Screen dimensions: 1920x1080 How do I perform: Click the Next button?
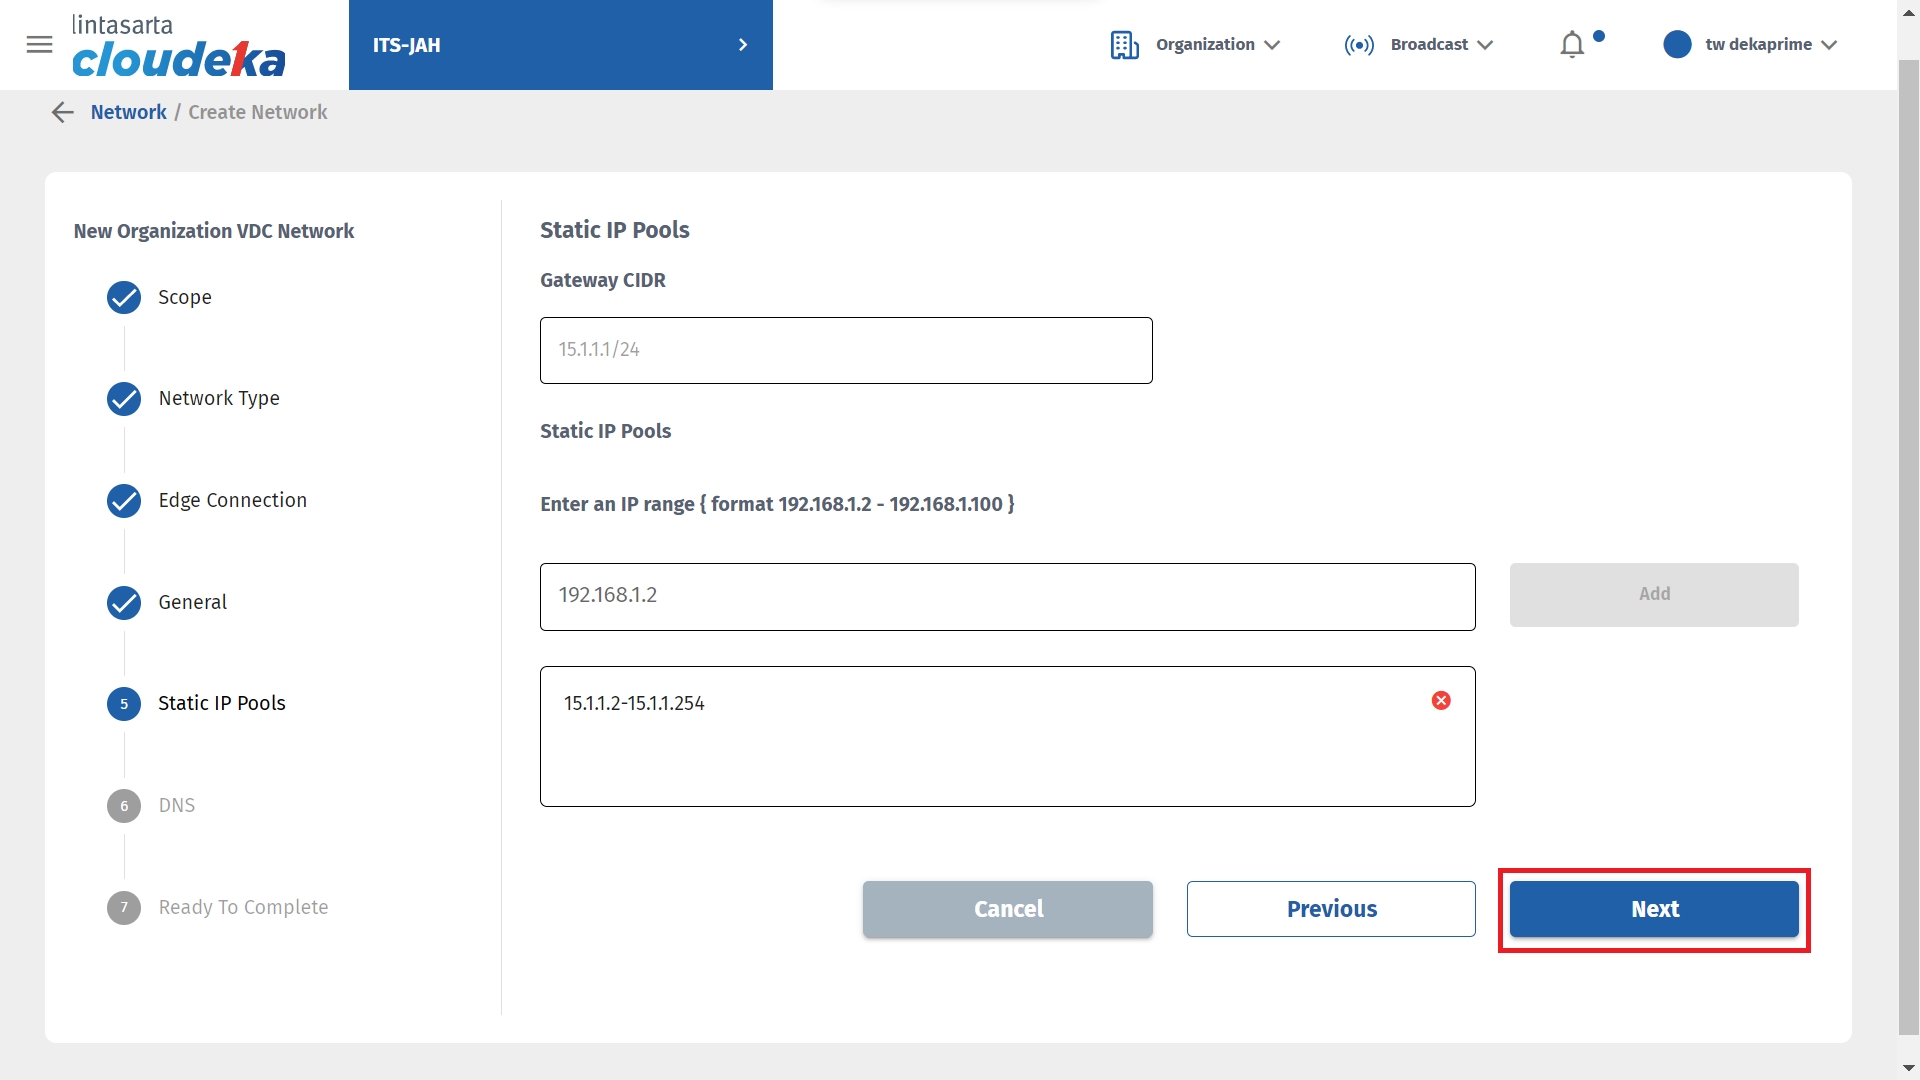click(1654, 909)
